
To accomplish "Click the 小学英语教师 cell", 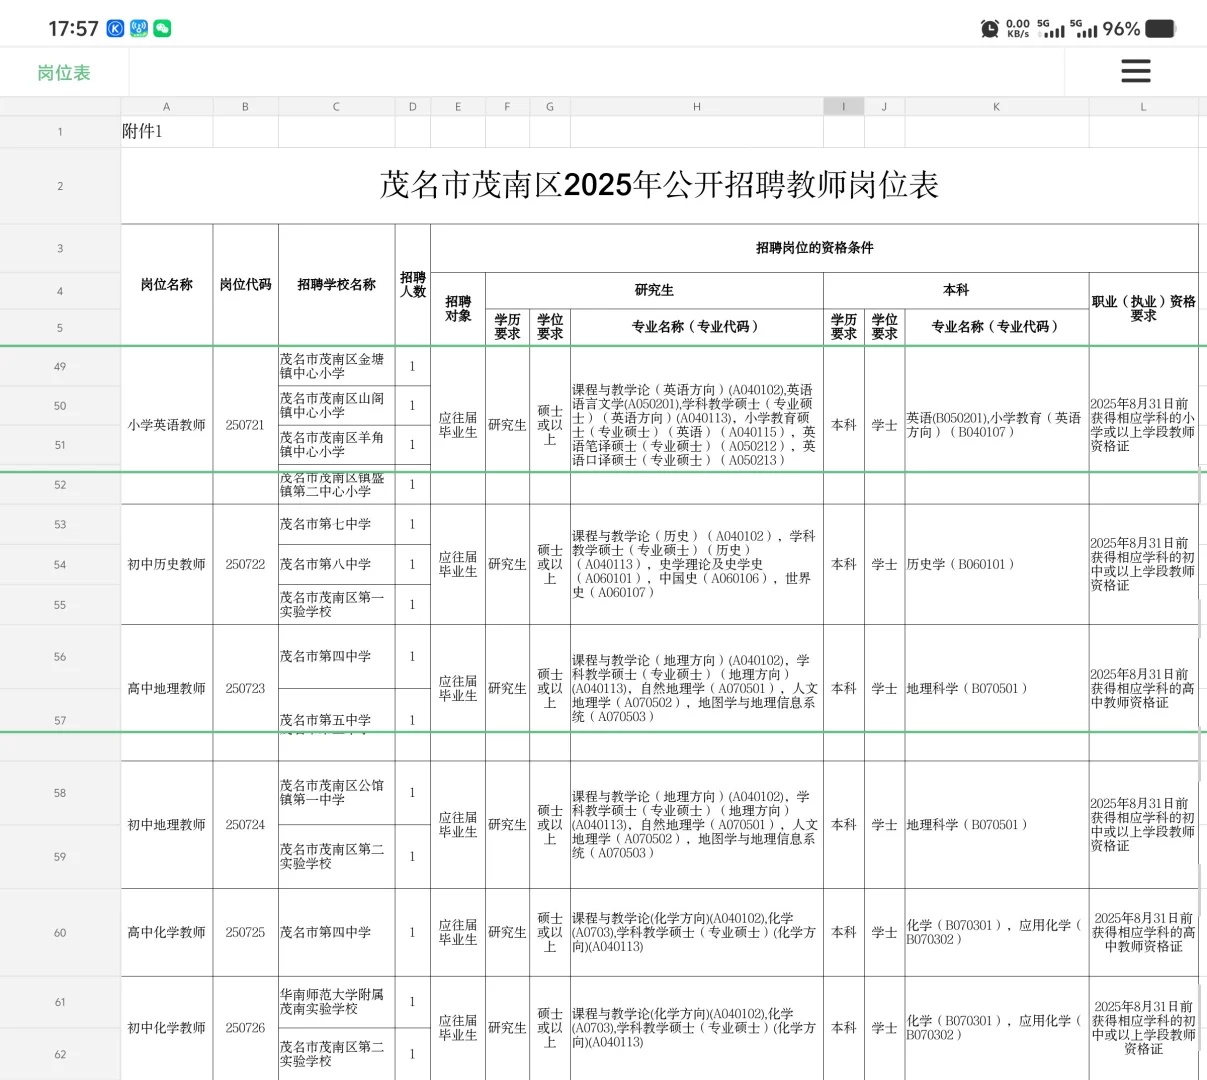I will point(166,425).
